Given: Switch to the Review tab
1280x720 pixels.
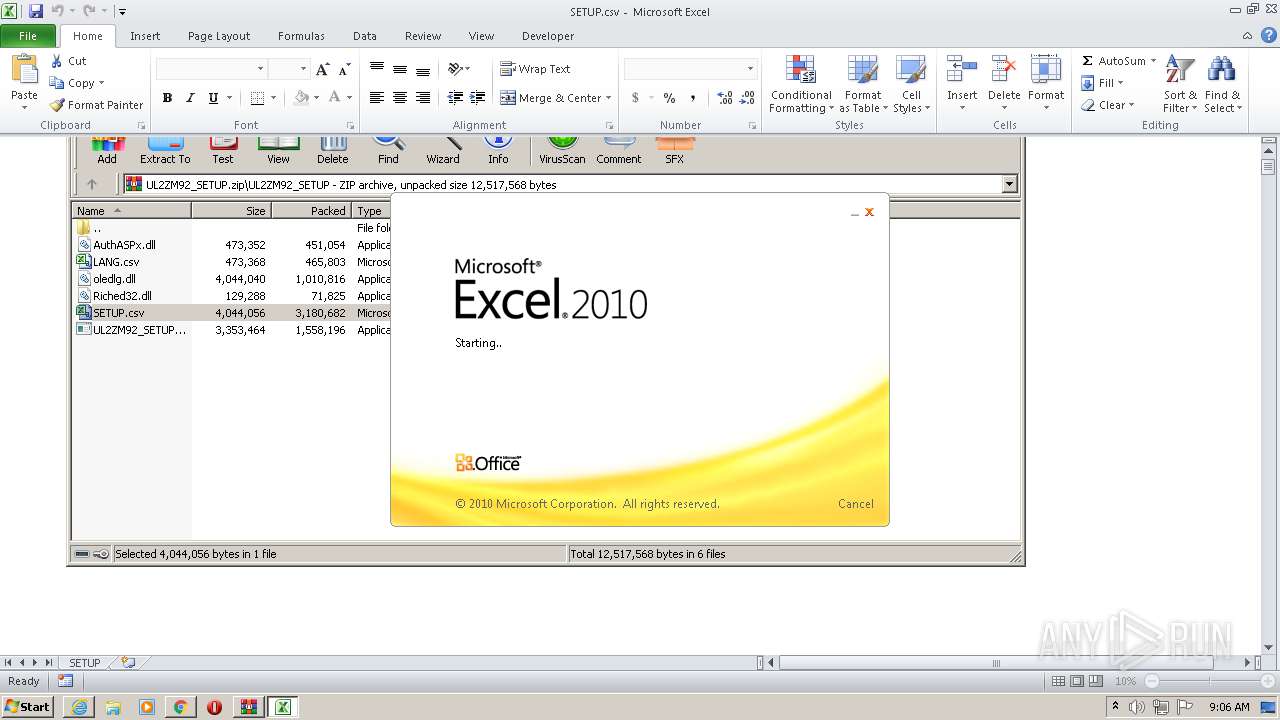Looking at the screenshot, I should [x=423, y=36].
